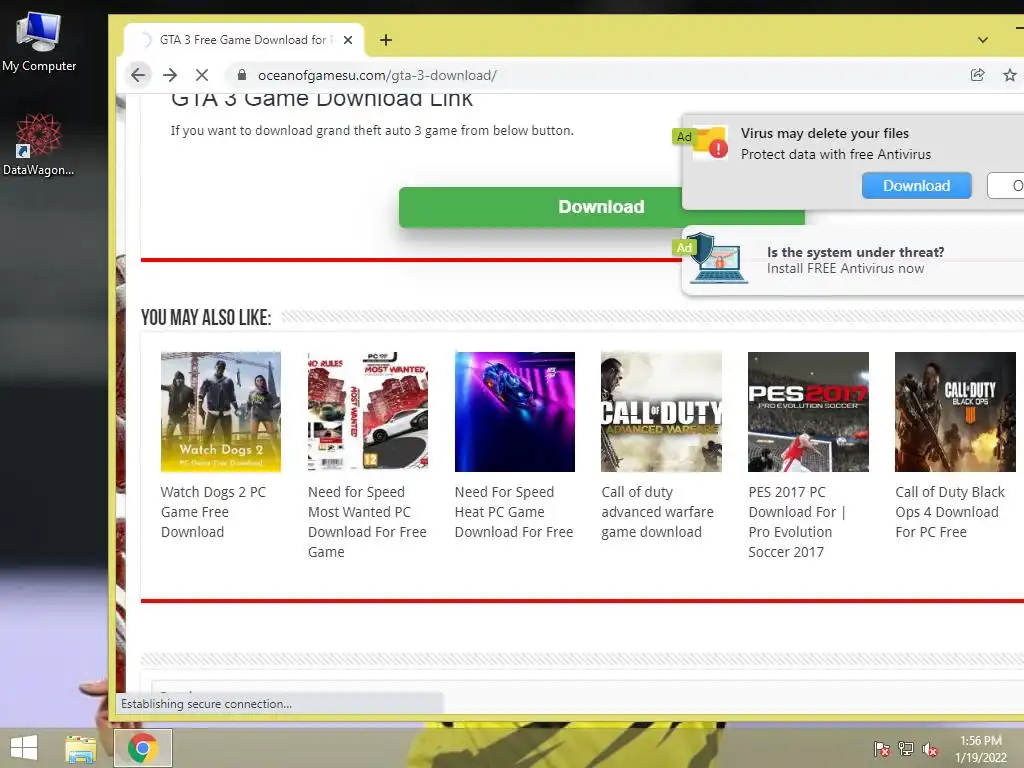Click the shield laptop antivirus ad icon

click(x=718, y=258)
